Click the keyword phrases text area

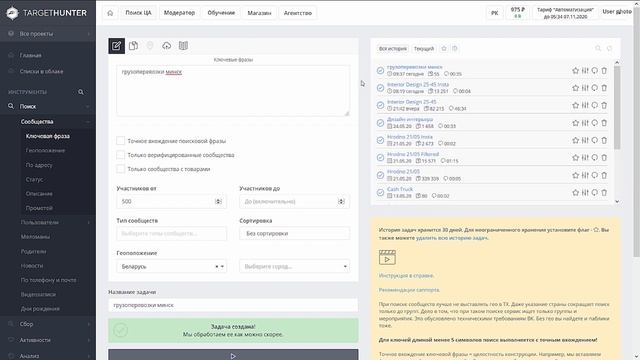click(233, 91)
